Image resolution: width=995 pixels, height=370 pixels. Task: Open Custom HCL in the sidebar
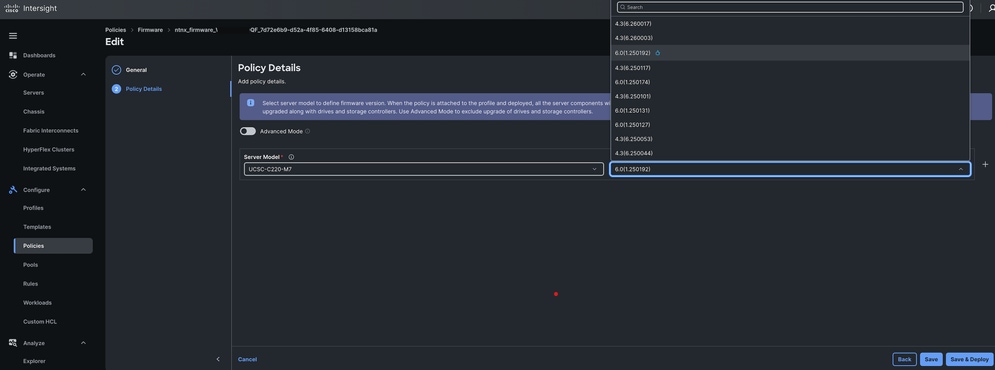(x=40, y=322)
